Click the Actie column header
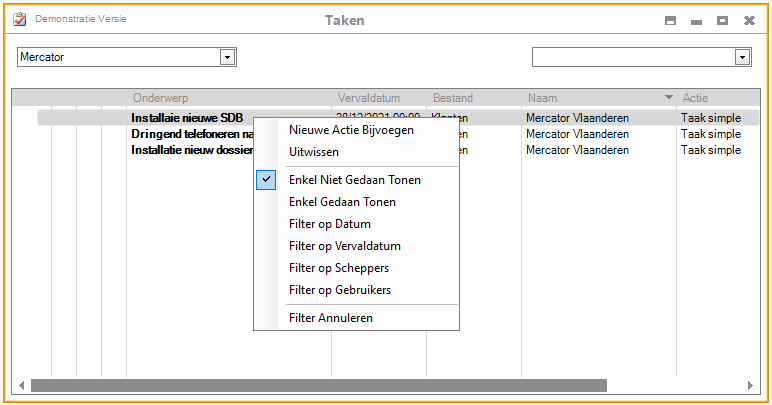The width and height of the screenshot is (772, 405). (x=696, y=98)
